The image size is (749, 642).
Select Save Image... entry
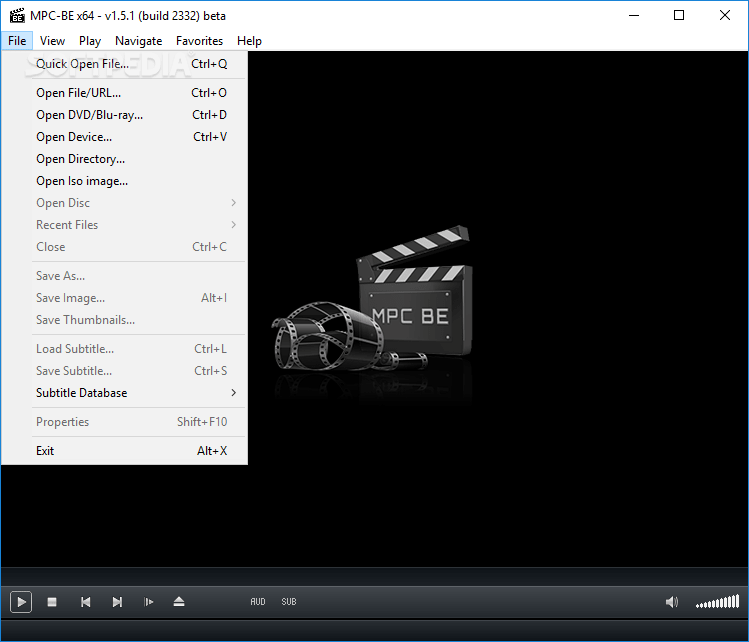pos(124,298)
